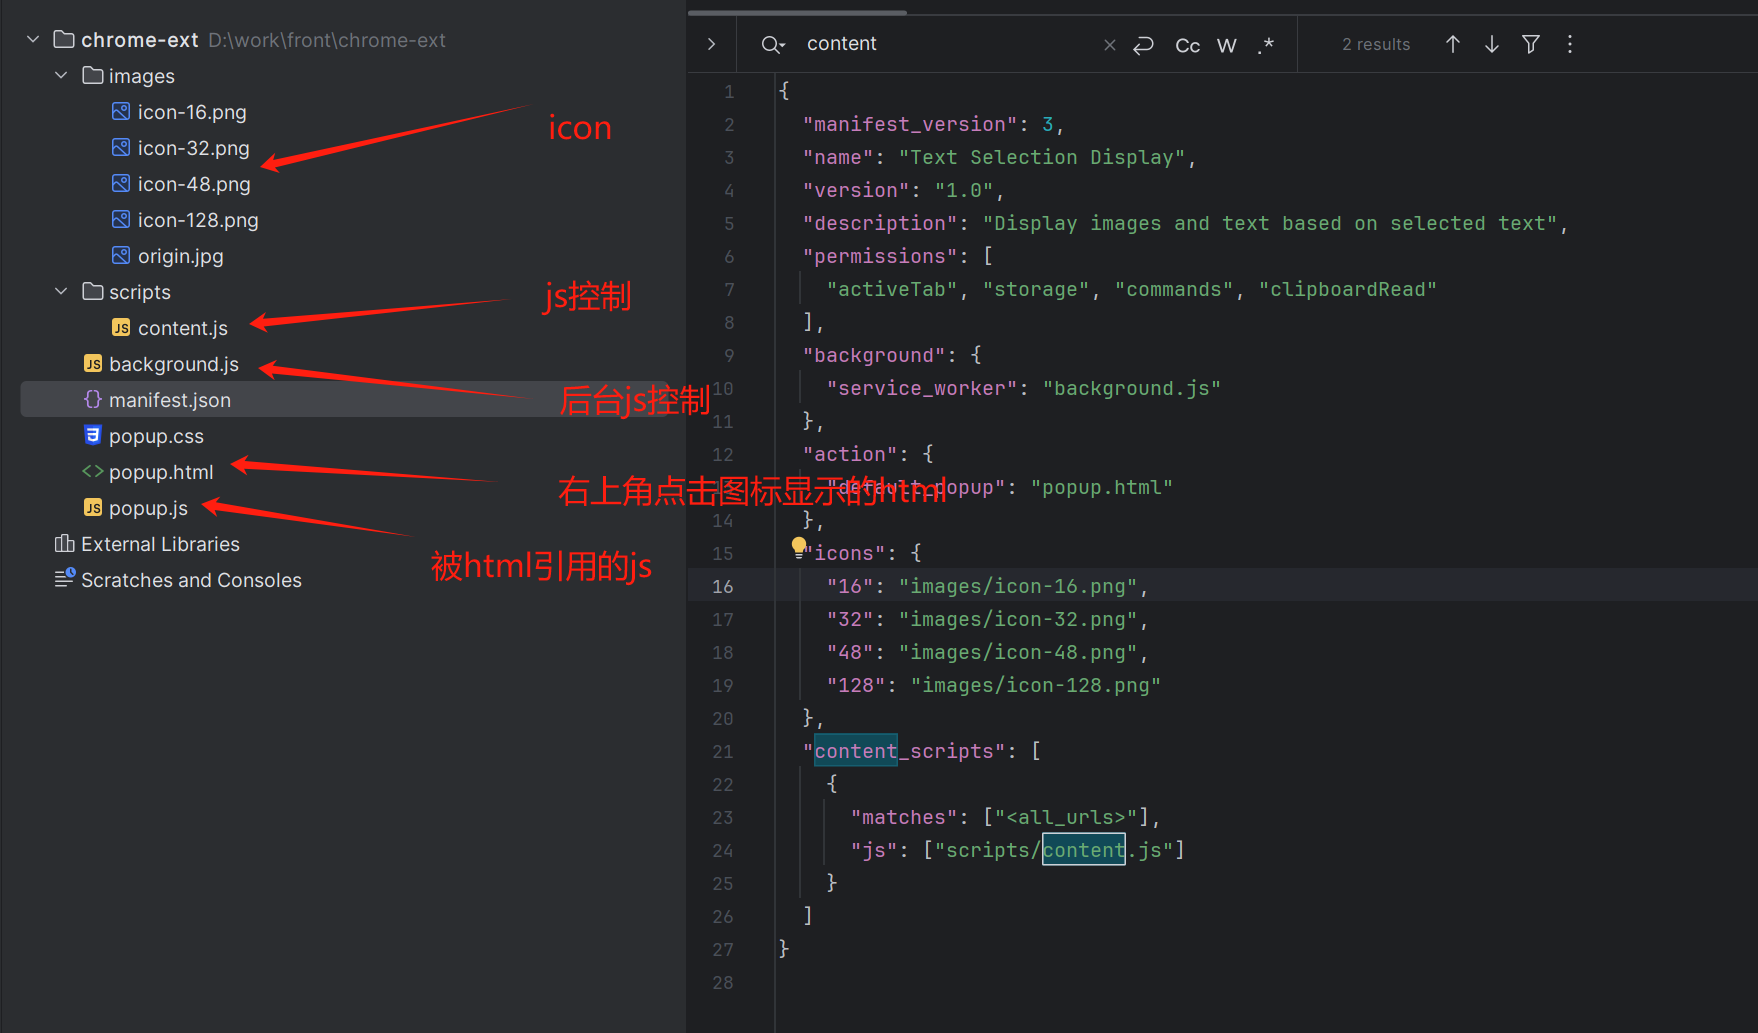Go to previous search occurrence
The height and width of the screenshot is (1033, 1758).
click(x=1452, y=44)
